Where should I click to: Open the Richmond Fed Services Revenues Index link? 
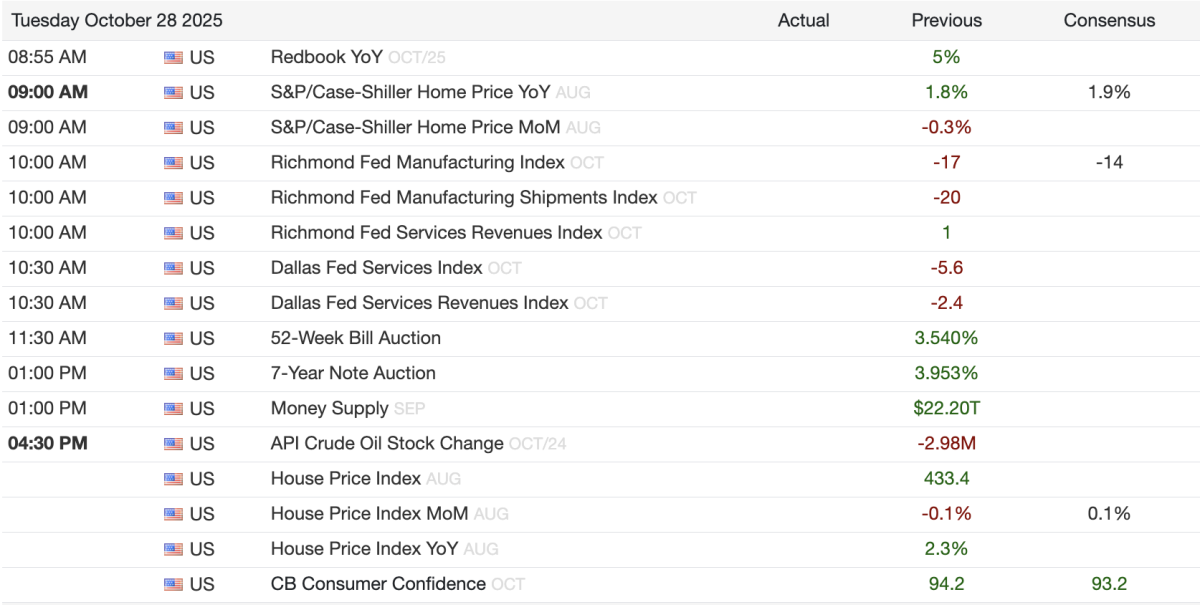click(436, 232)
